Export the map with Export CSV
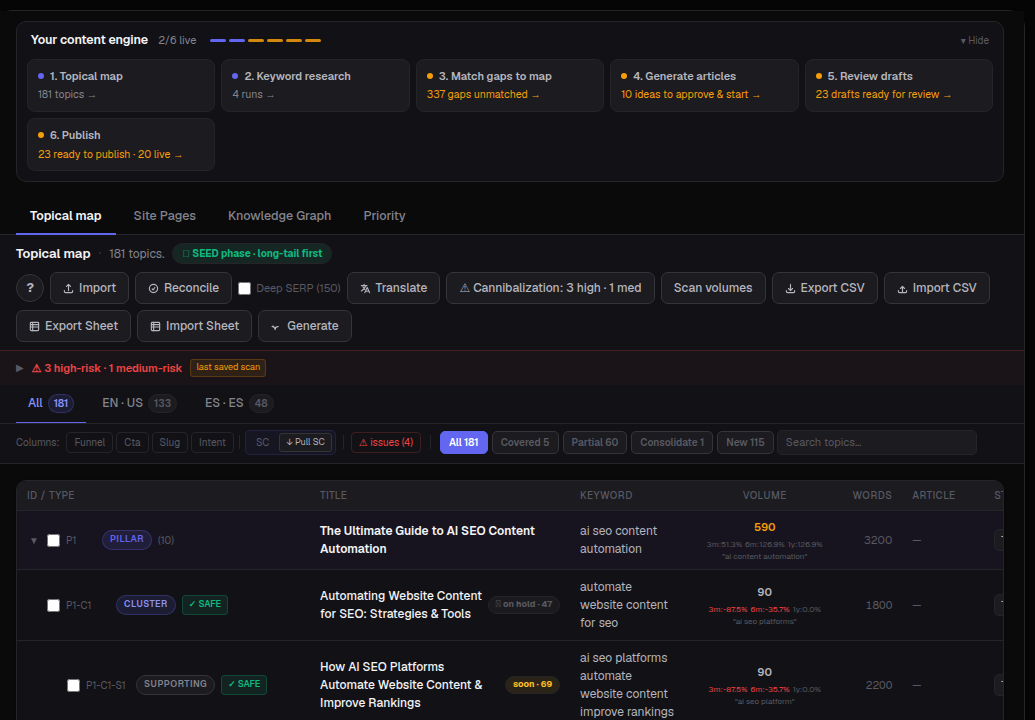1035x720 pixels. pyautogui.click(x=824, y=288)
